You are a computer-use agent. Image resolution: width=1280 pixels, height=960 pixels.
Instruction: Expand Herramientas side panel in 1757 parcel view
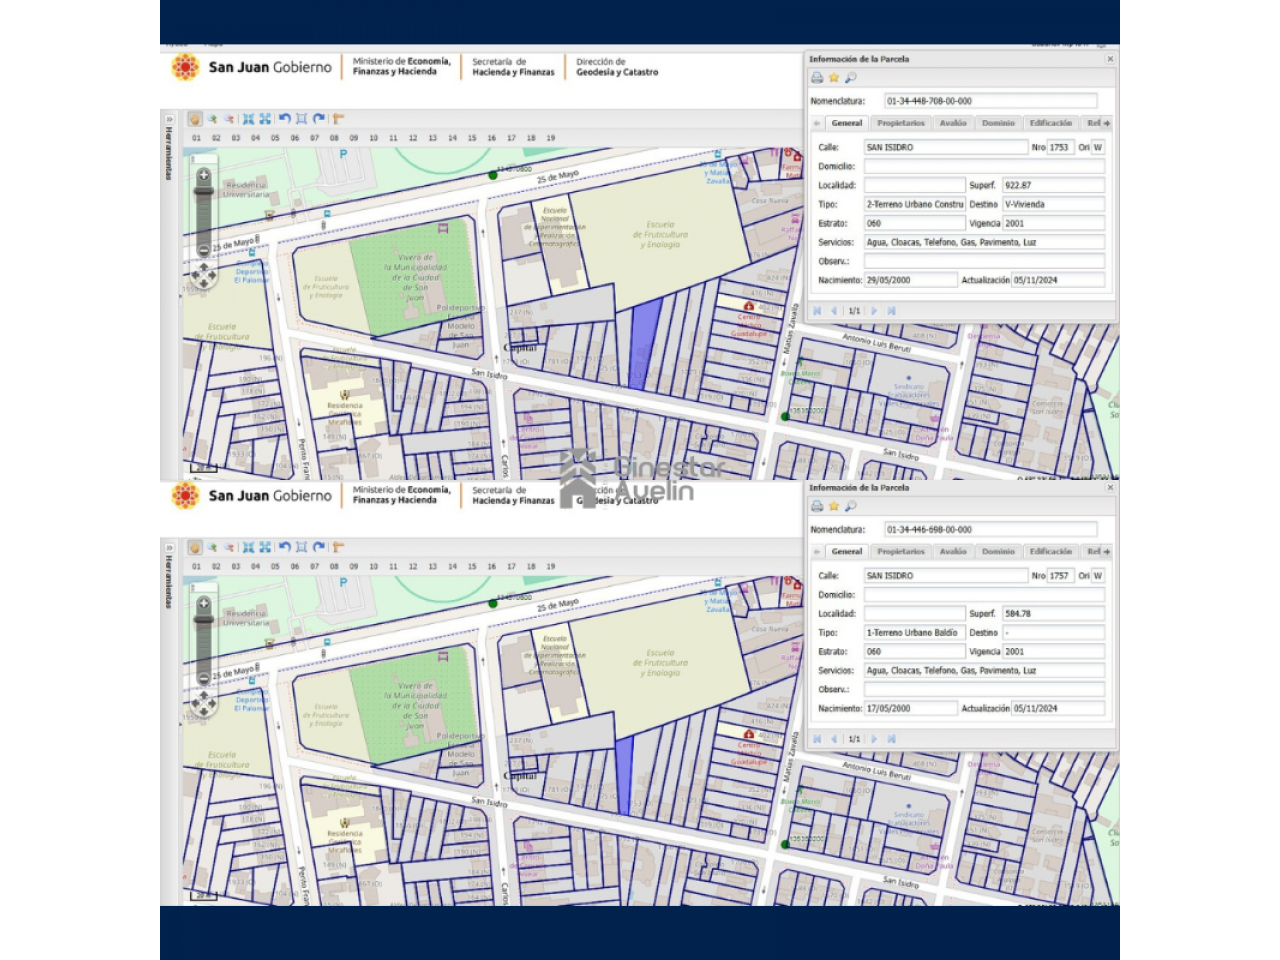[169, 548]
